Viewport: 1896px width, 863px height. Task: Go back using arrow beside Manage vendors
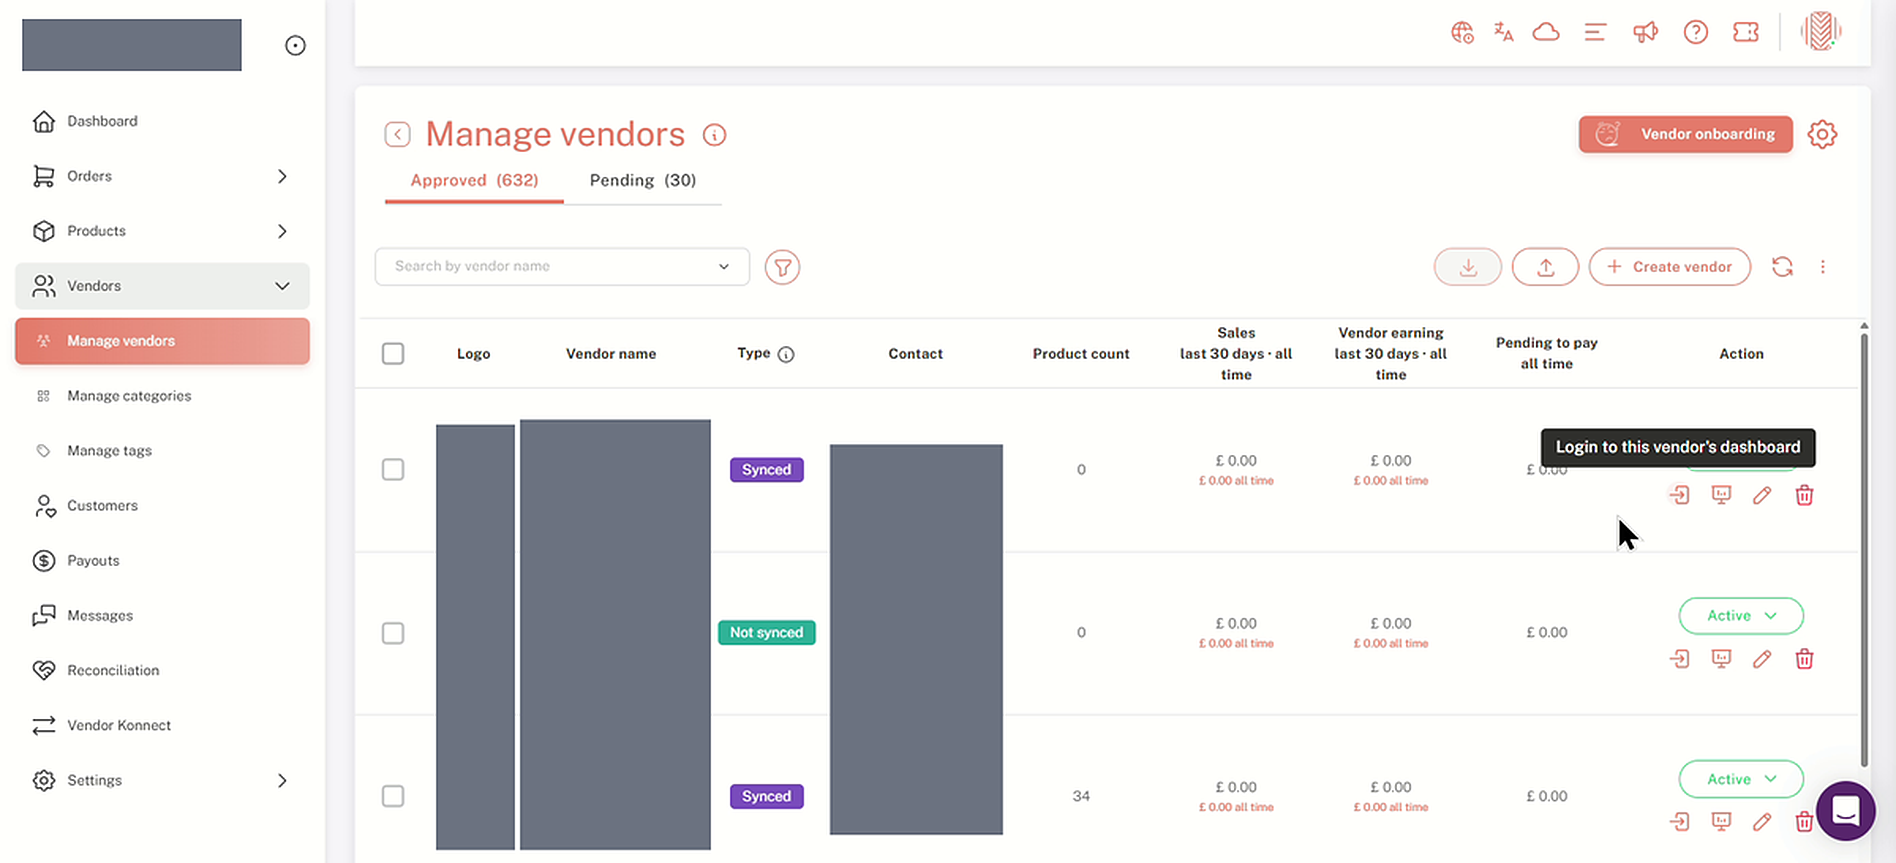click(397, 134)
